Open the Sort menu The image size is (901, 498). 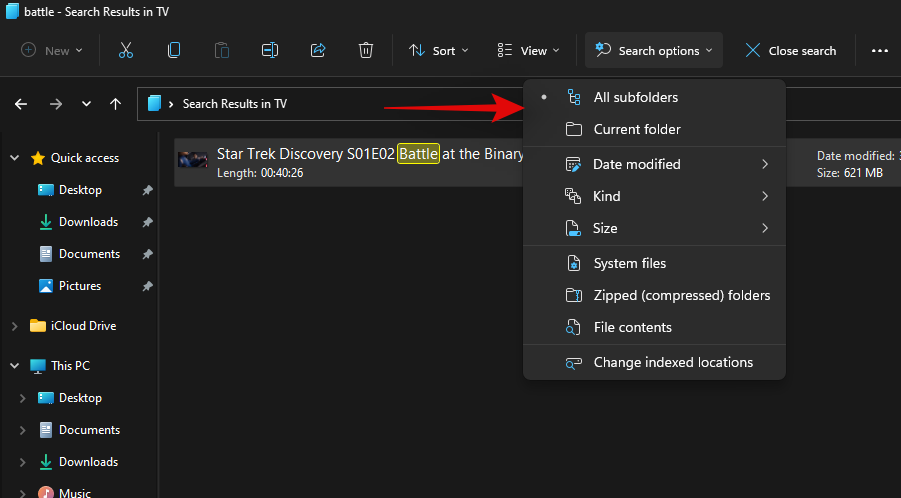point(432,50)
